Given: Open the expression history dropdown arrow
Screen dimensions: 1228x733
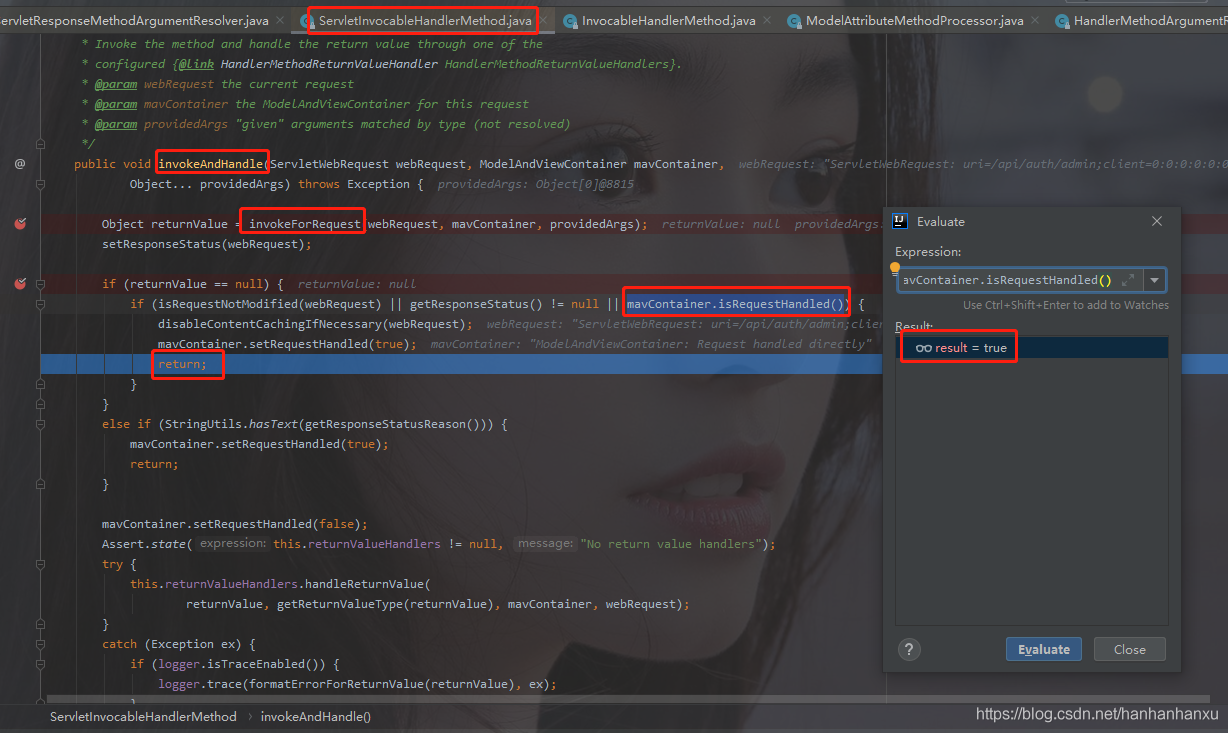Looking at the screenshot, I should (1155, 281).
